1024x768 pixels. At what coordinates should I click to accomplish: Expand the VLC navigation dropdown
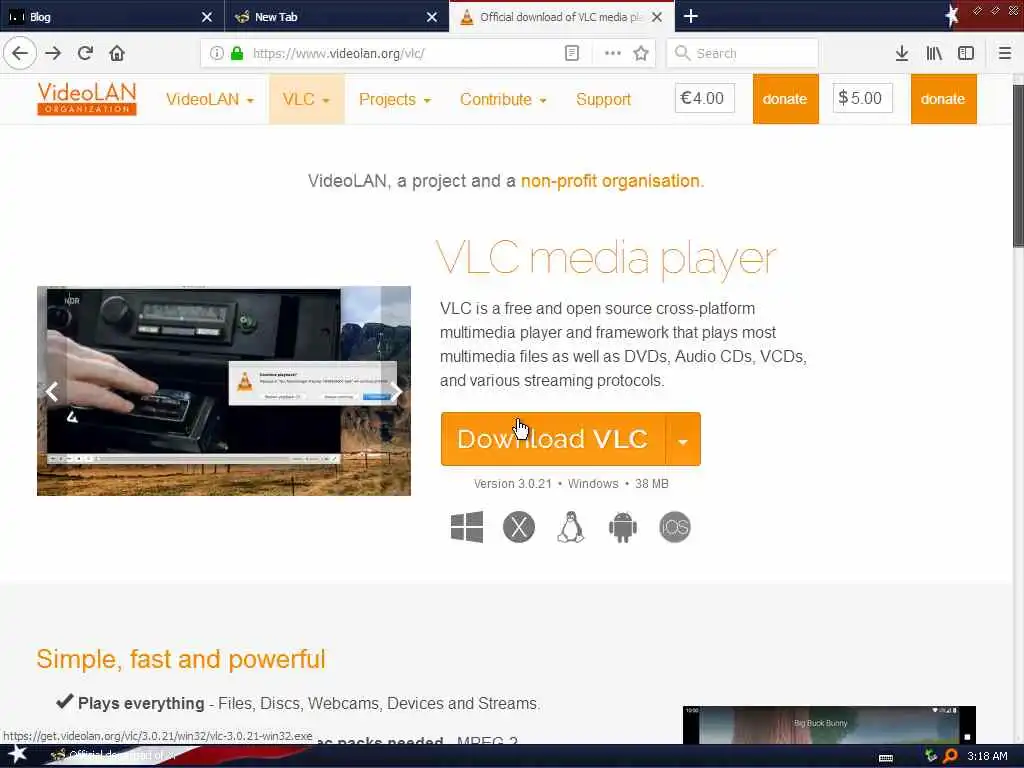point(306,99)
